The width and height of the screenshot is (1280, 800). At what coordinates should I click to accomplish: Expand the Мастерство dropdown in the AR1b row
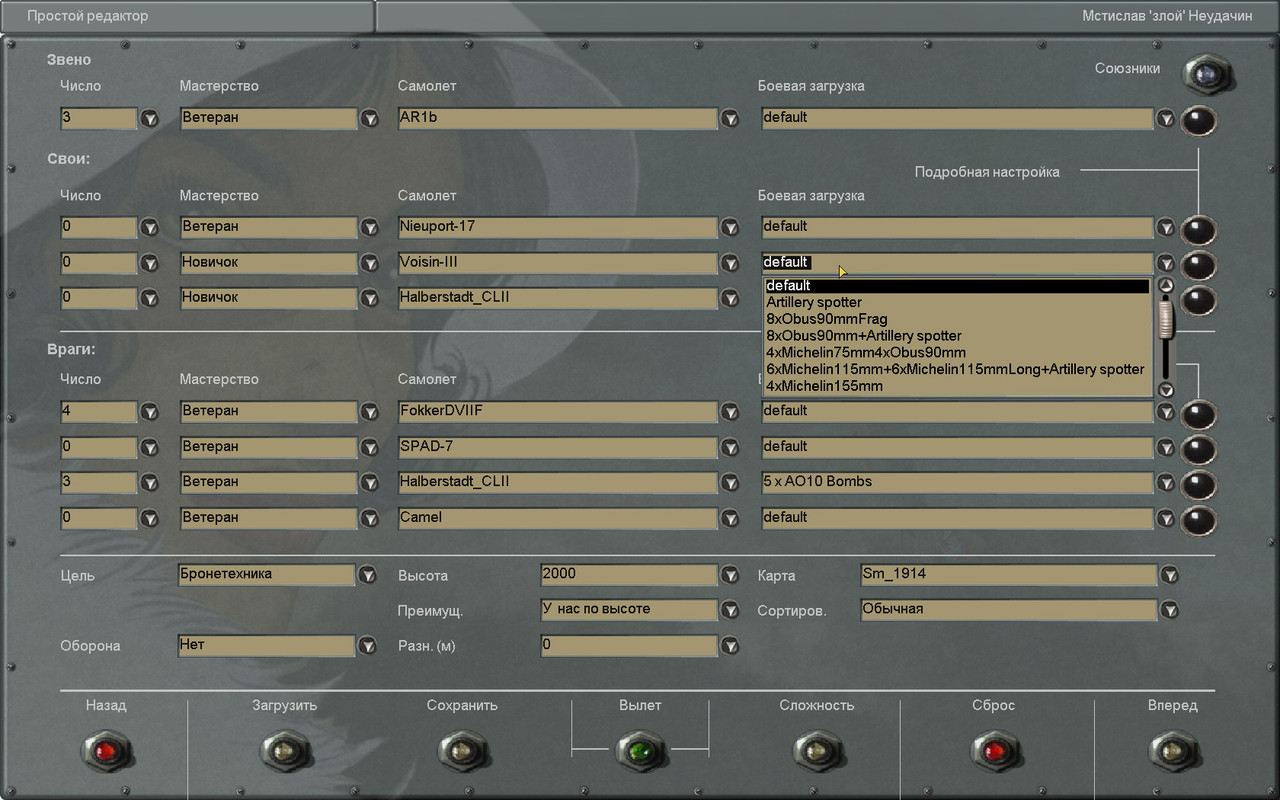point(370,119)
